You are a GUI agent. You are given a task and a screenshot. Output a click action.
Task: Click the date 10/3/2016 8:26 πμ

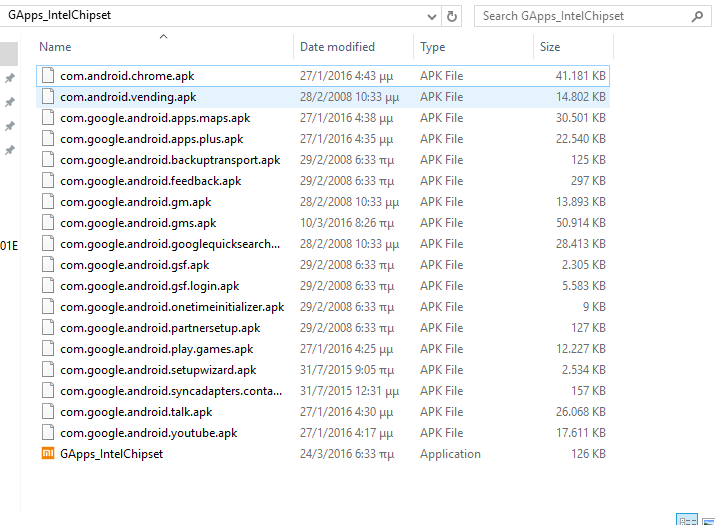tap(347, 223)
